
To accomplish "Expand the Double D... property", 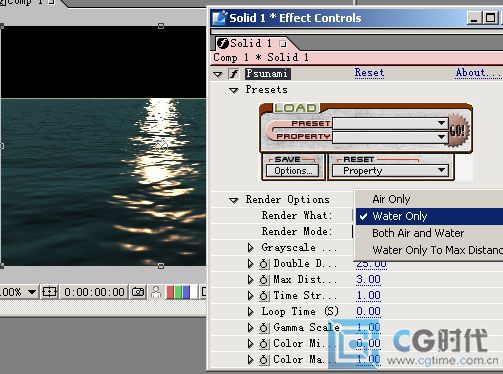I will click(251, 264).
